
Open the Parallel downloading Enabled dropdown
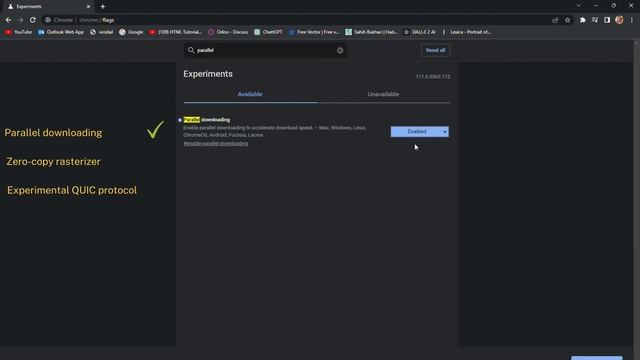[x=420, y=131]
